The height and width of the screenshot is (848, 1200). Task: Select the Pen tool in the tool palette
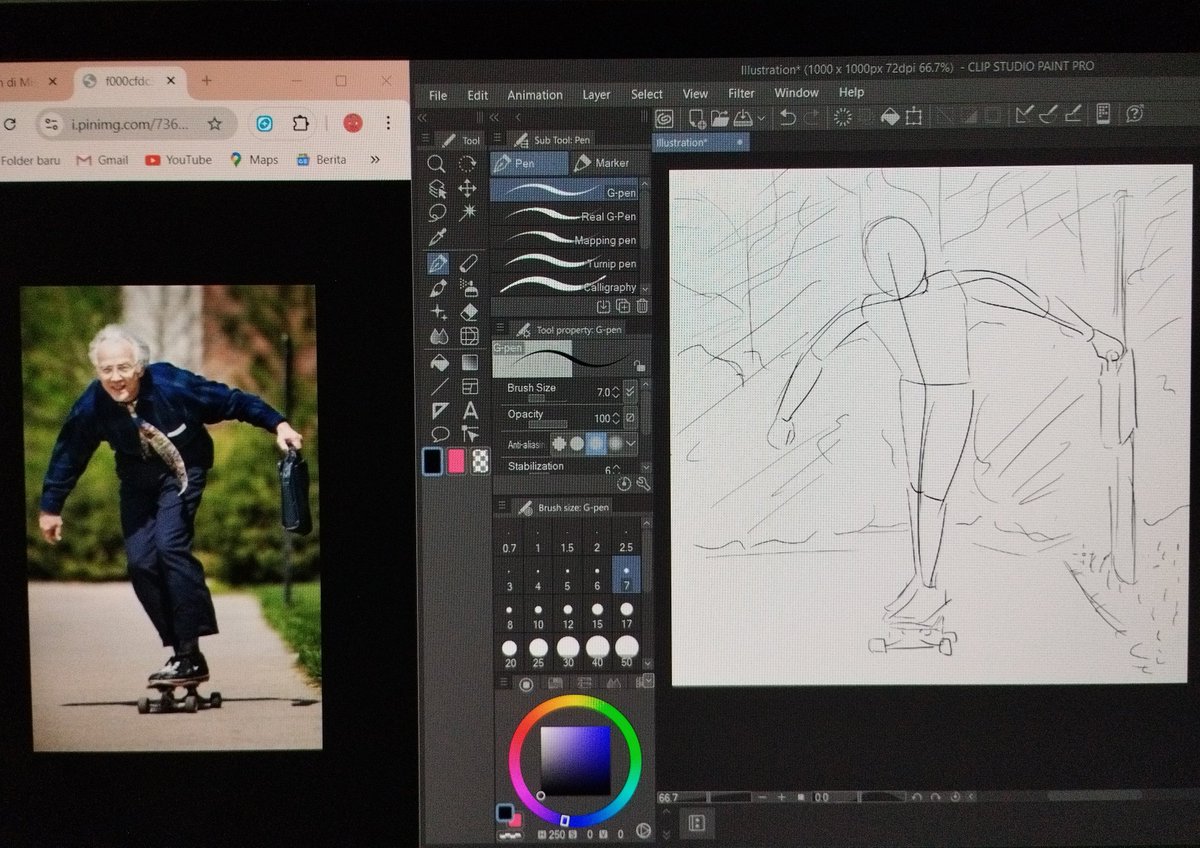[x=437, y=263]
